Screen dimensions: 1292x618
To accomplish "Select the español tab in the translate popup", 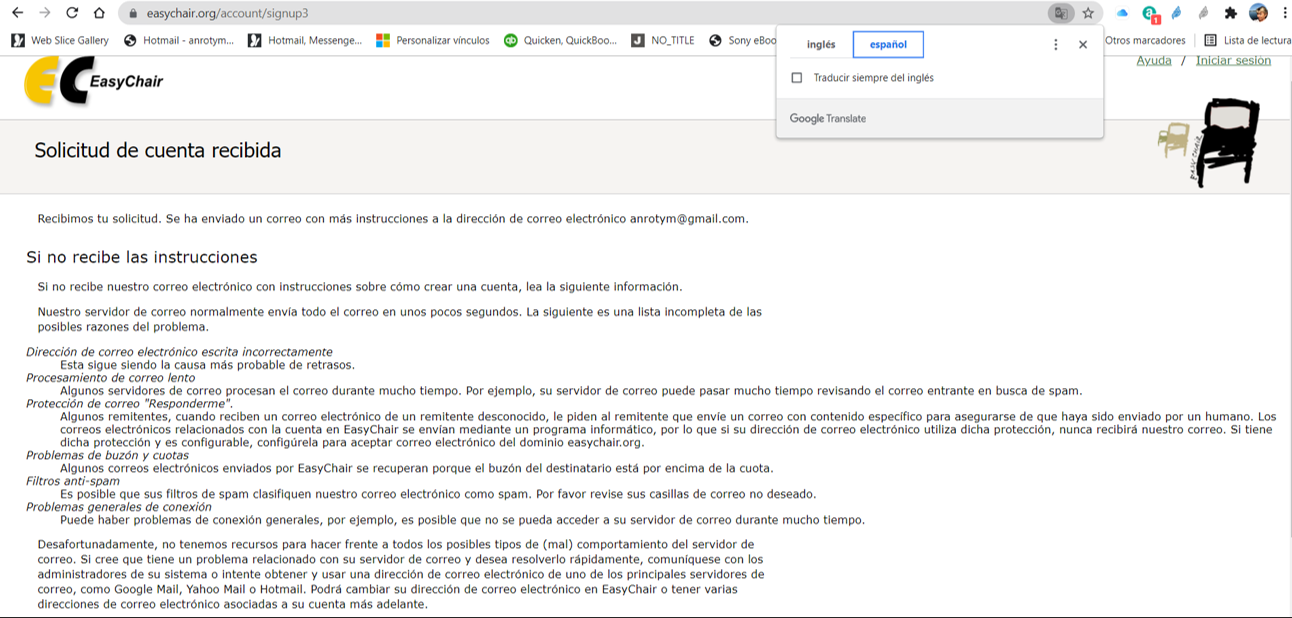I will click(x=888, y=45).
